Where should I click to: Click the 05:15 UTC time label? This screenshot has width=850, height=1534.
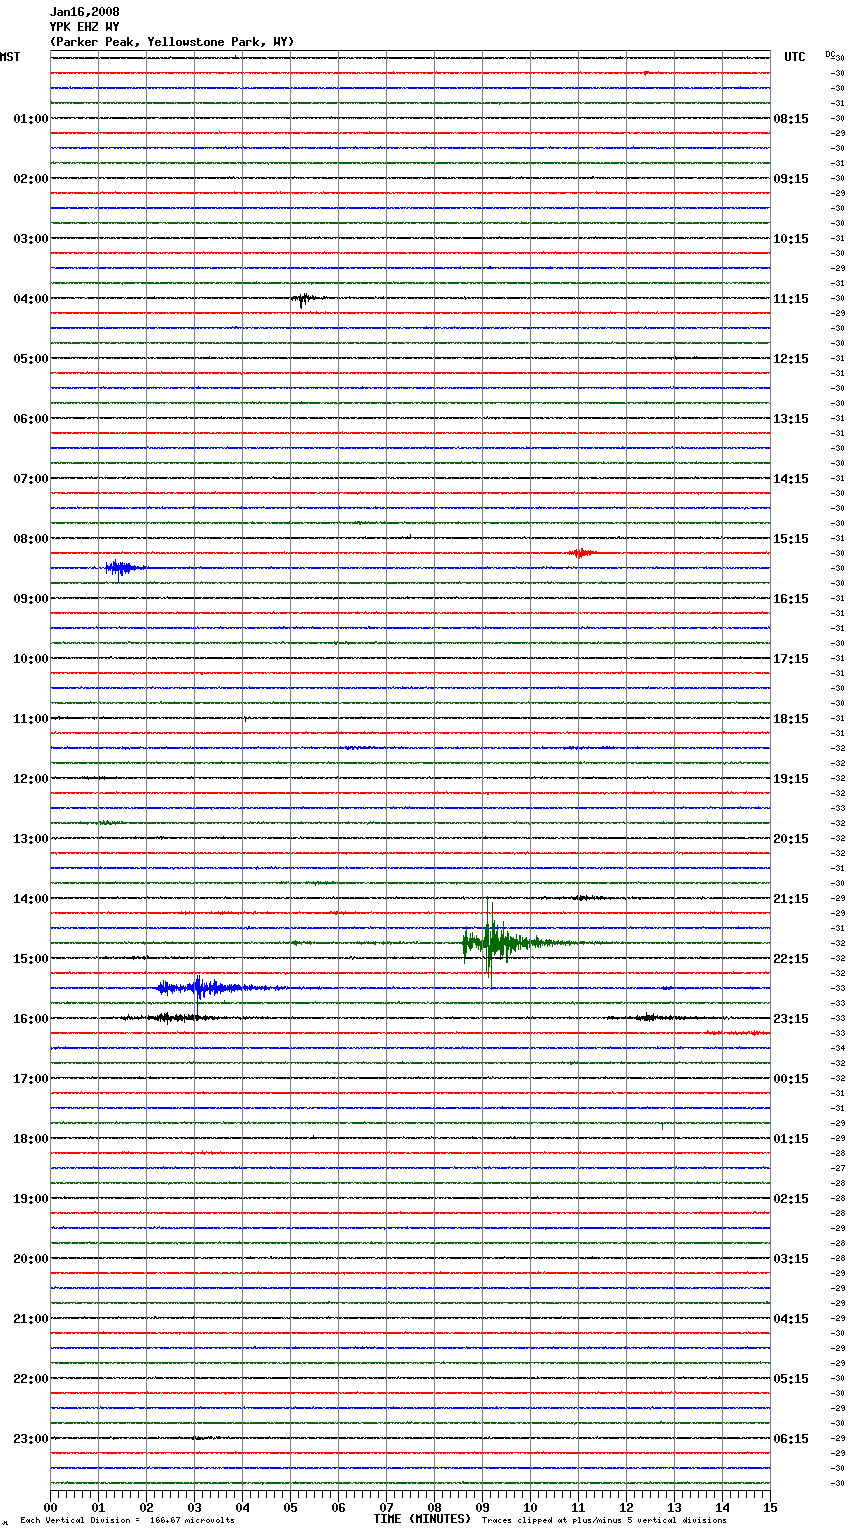(x=791, y=1379)
